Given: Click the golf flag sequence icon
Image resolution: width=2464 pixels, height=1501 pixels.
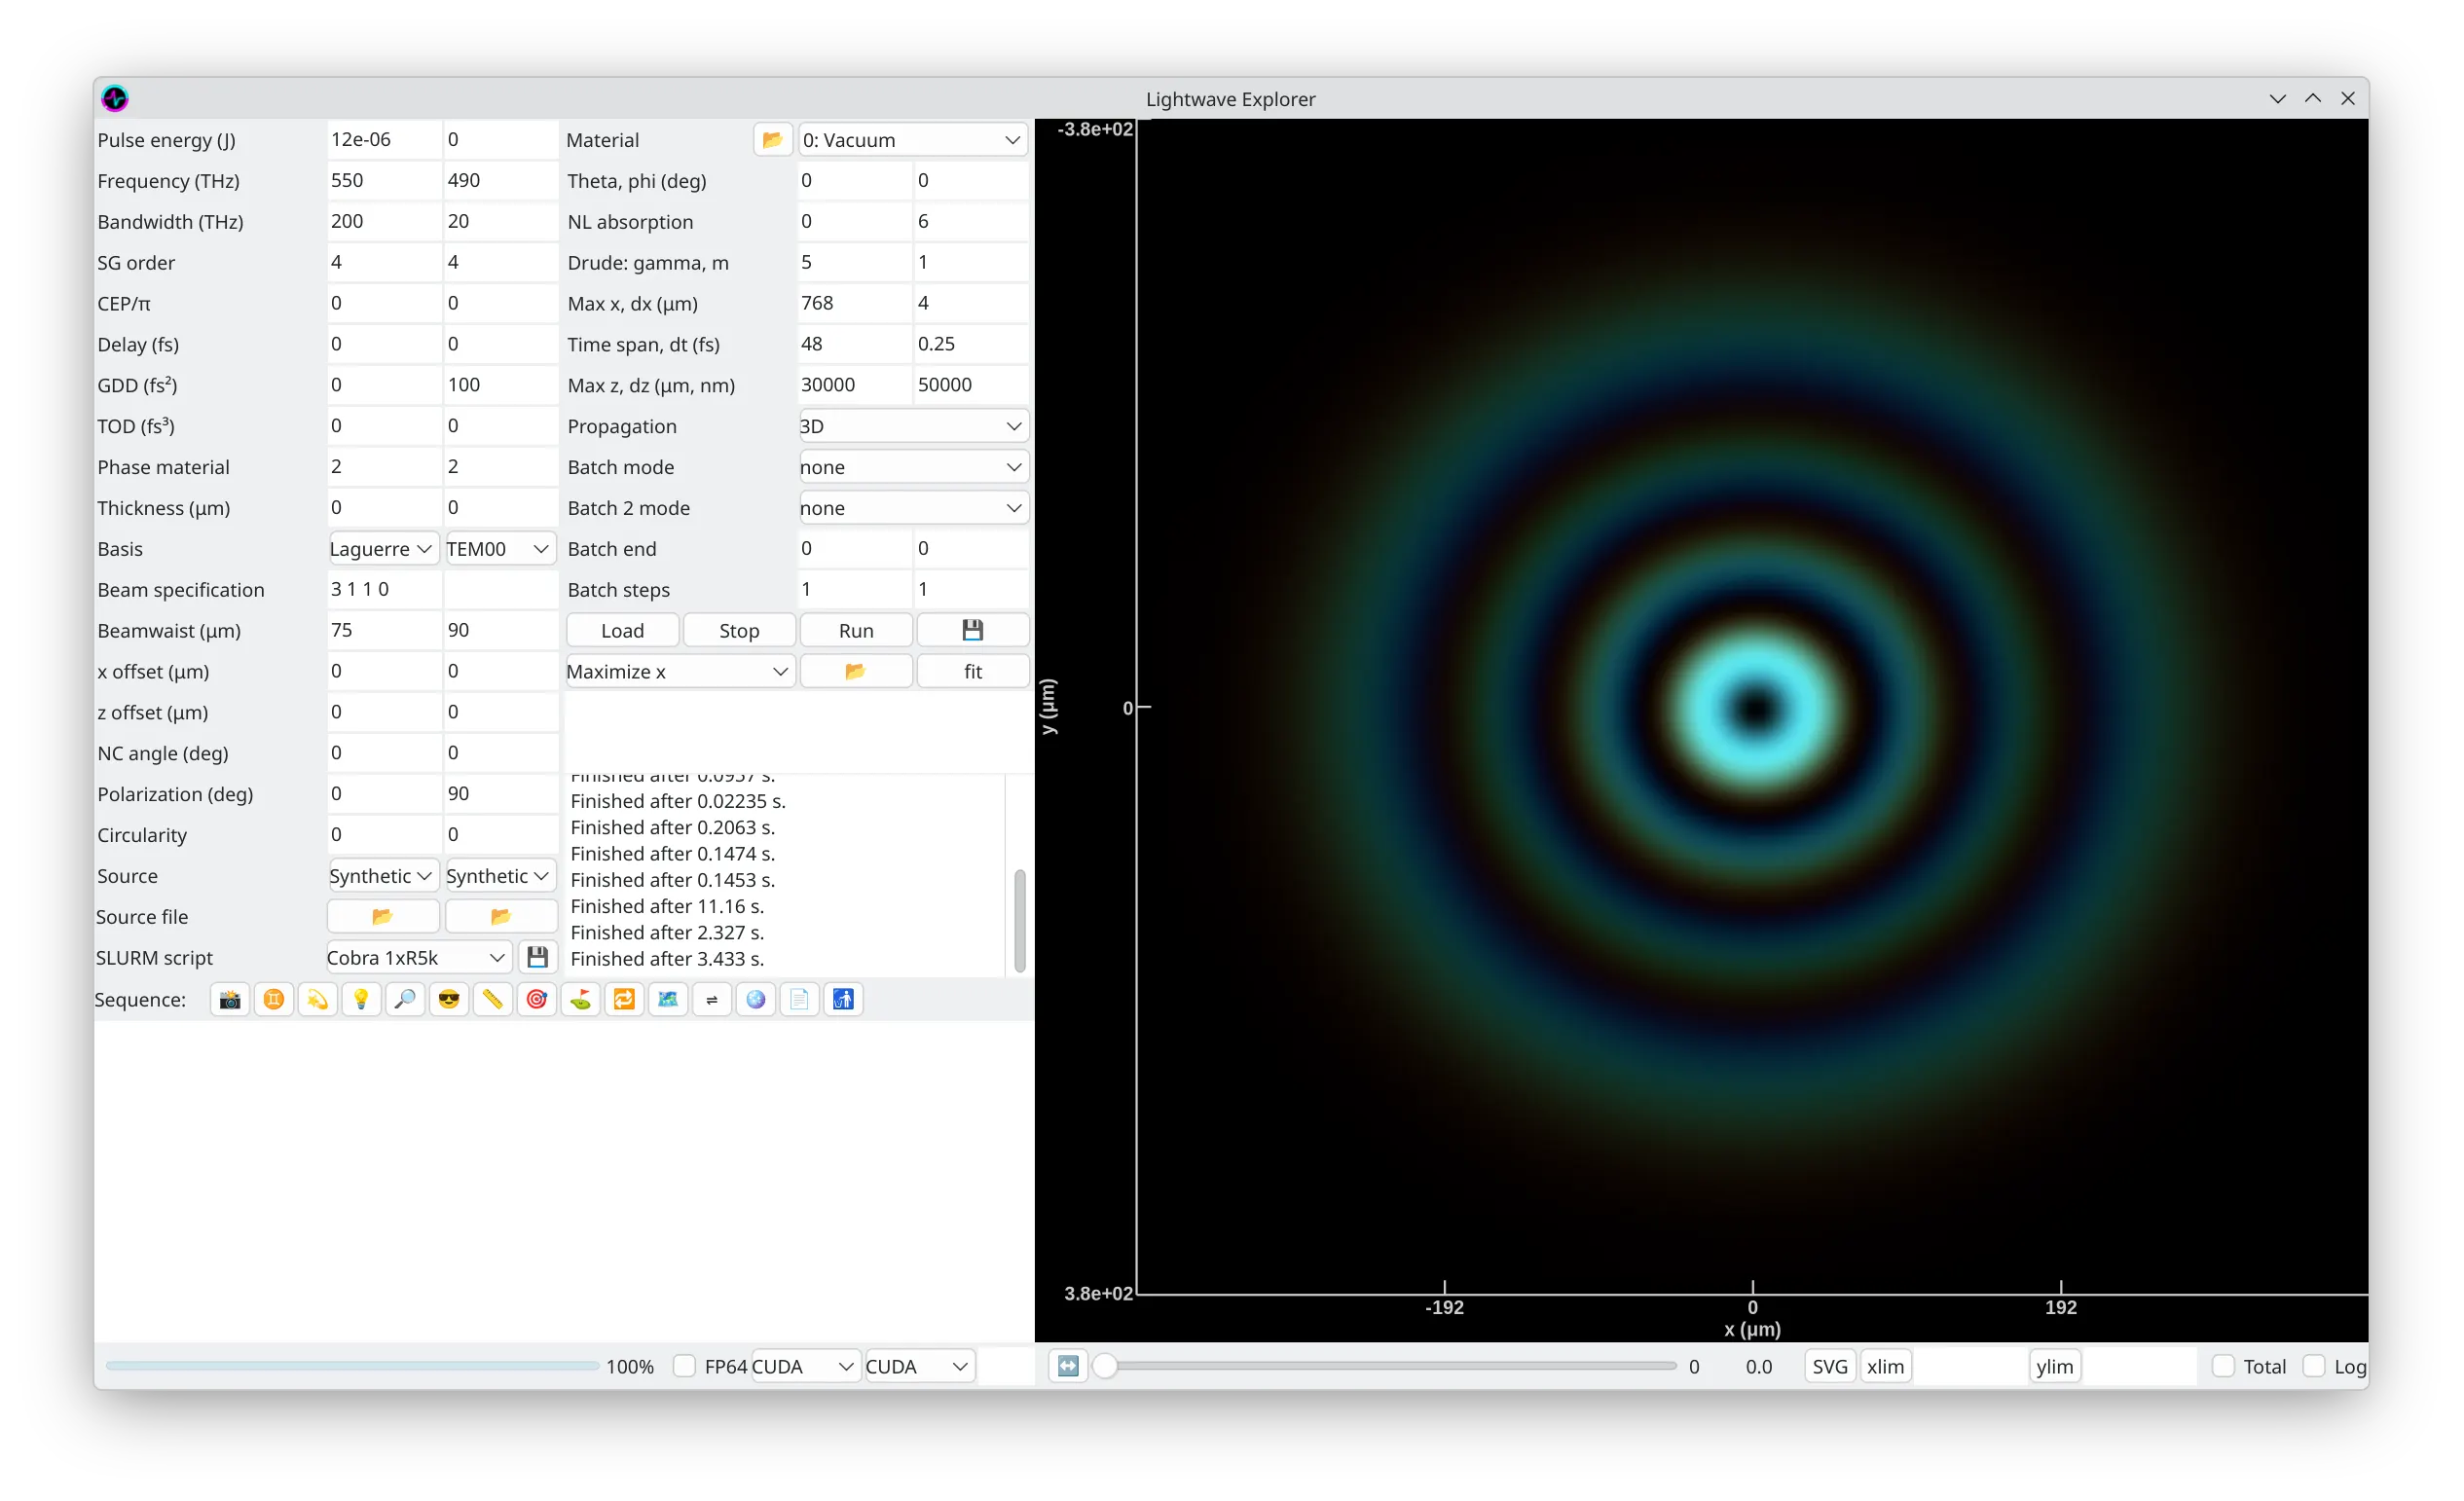Looking at the screenshot, I should tap(581, 999).
